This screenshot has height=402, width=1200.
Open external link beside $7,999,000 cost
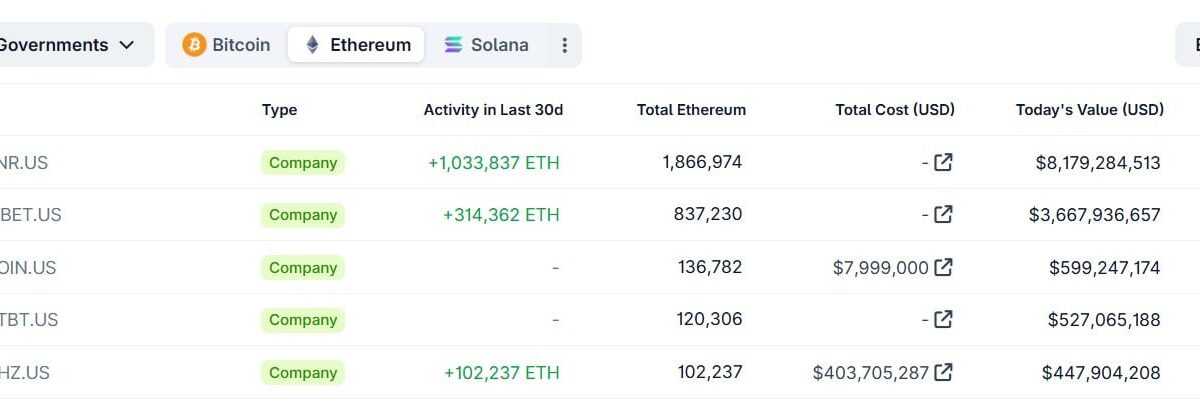click(943, 267)
